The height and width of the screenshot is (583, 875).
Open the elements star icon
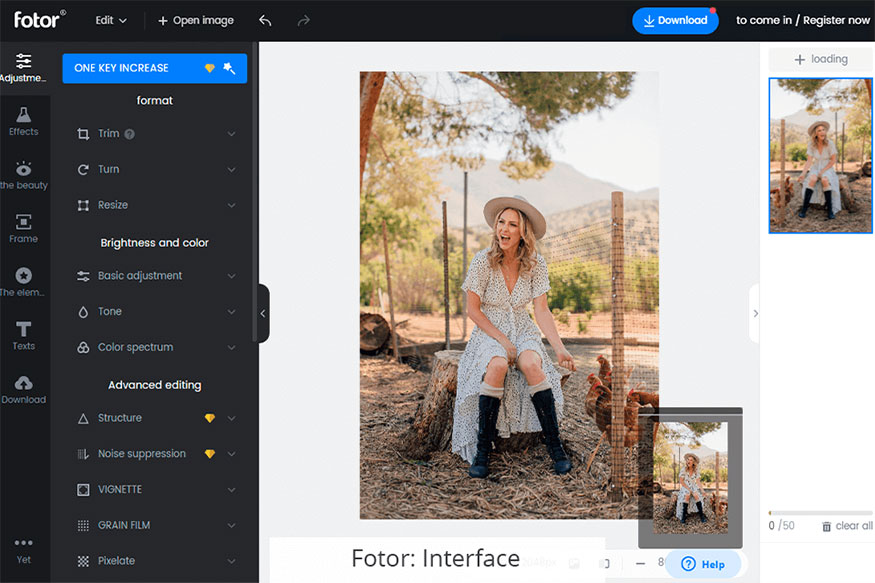23,275
